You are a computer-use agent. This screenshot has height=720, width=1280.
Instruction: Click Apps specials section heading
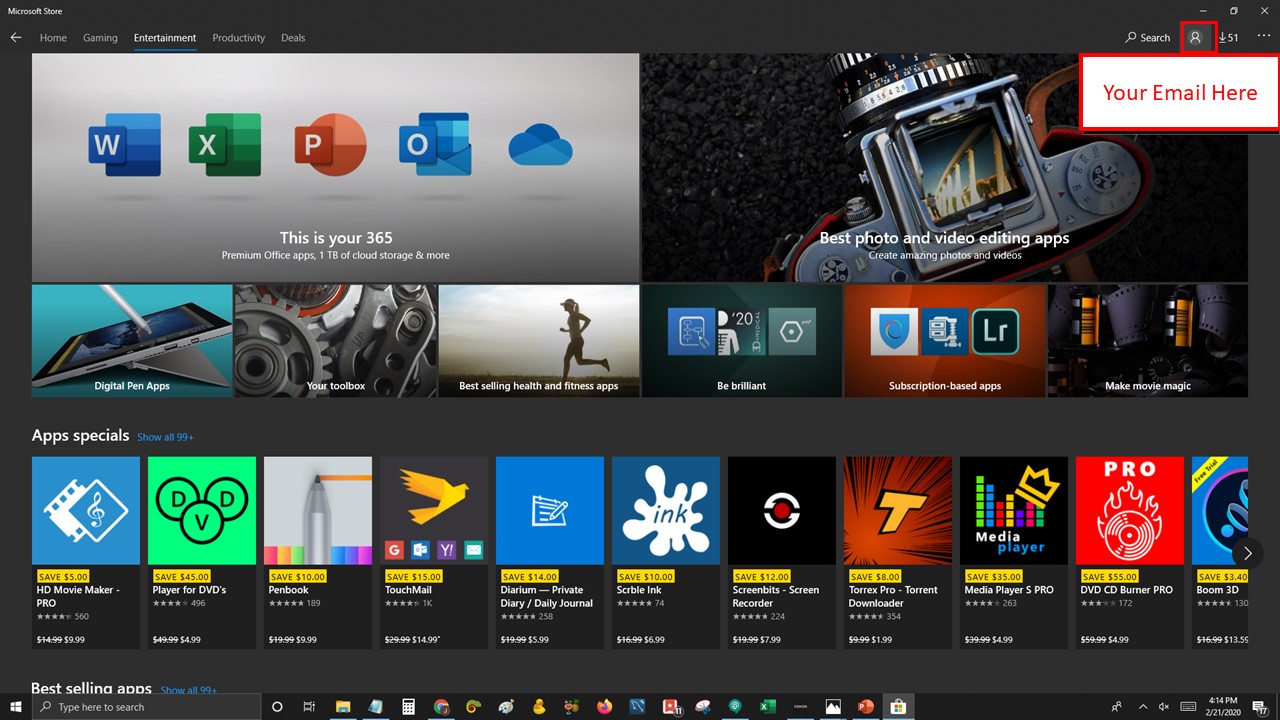(x=80, y=436)
